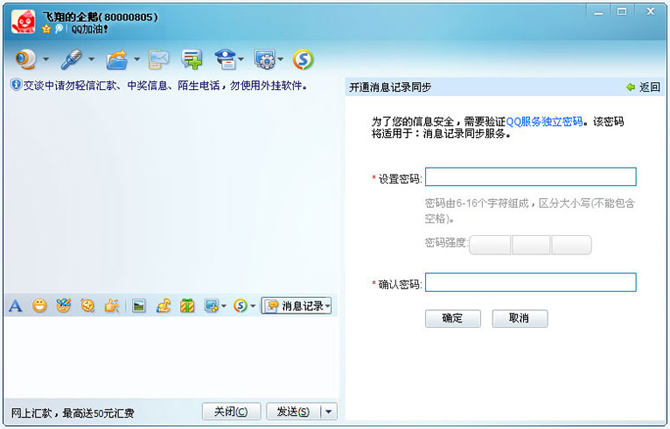
Task: Click the Sogou search S icon in the input toolbar
Action: pos(240,306)
